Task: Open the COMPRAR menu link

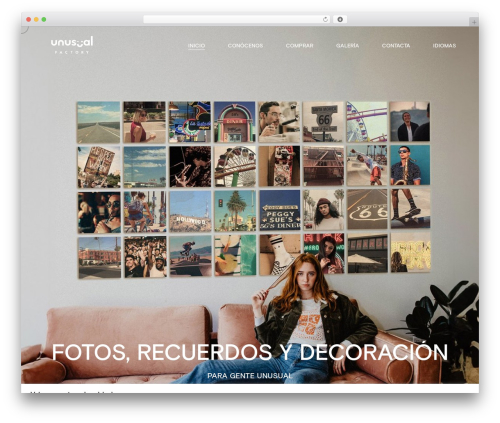Action: [x=299, y=46]
